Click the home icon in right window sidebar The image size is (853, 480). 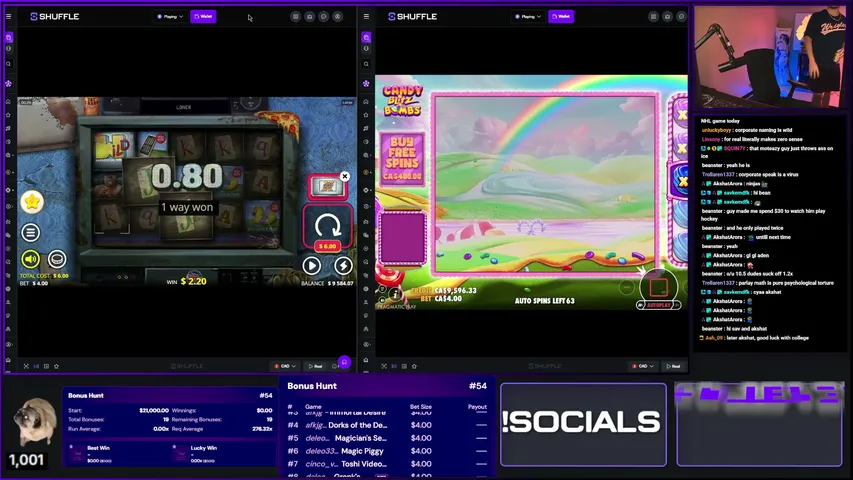click(366, 101)
